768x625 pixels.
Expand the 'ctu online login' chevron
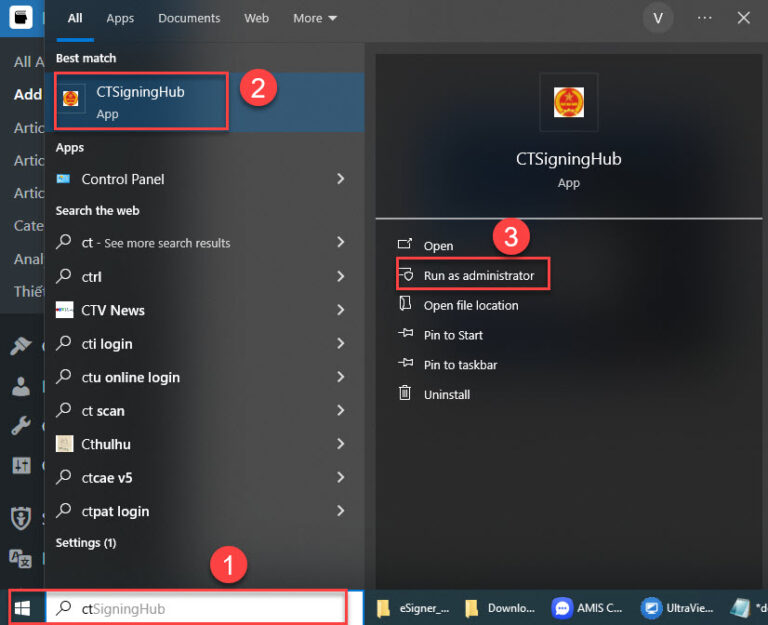pyautogui.click(x=340, y=377)
